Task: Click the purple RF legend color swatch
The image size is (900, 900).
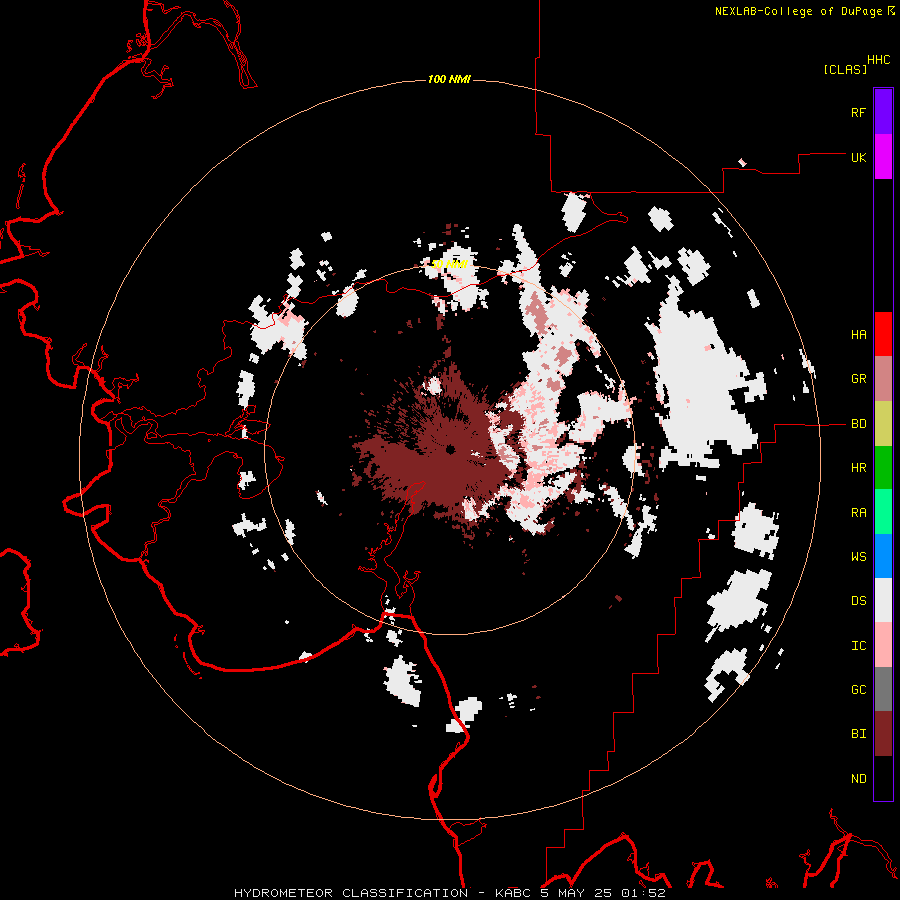Action: click(883, 112)
